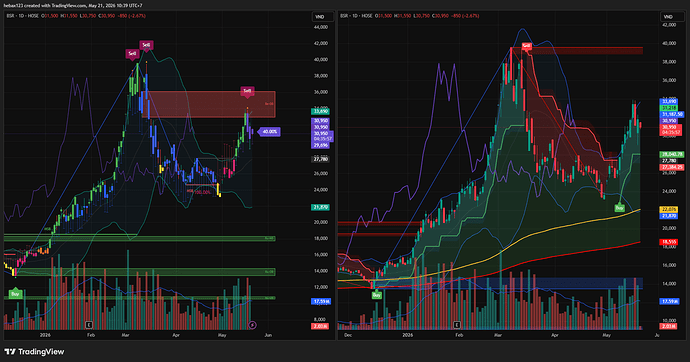Click the 28,043.78 green price label

pos(672,154)
